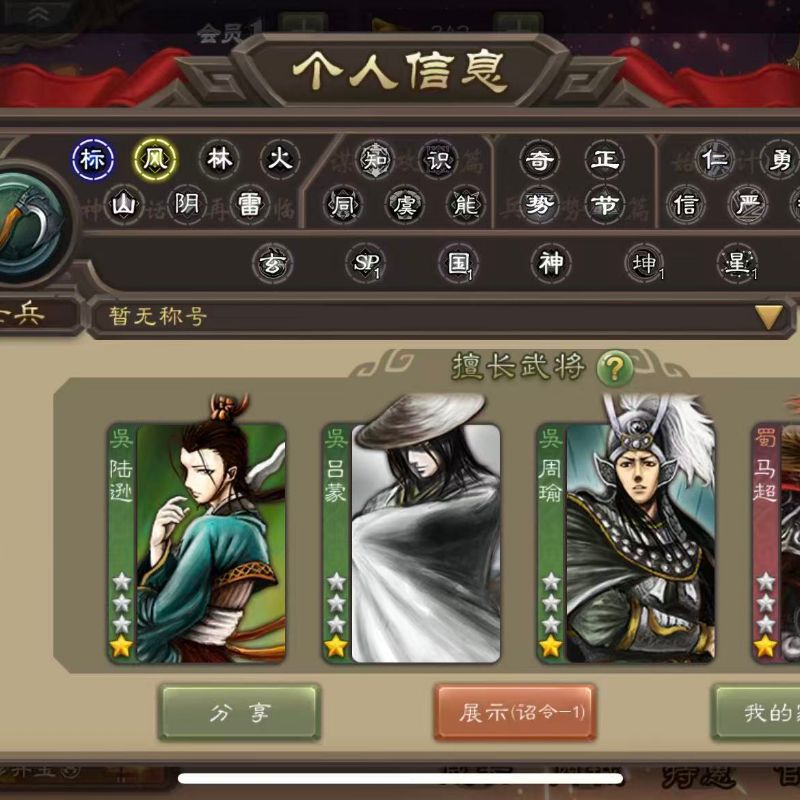The image size is (800, 800).
Task: Click the 奇 round badge
Action: tap(539, 160)
